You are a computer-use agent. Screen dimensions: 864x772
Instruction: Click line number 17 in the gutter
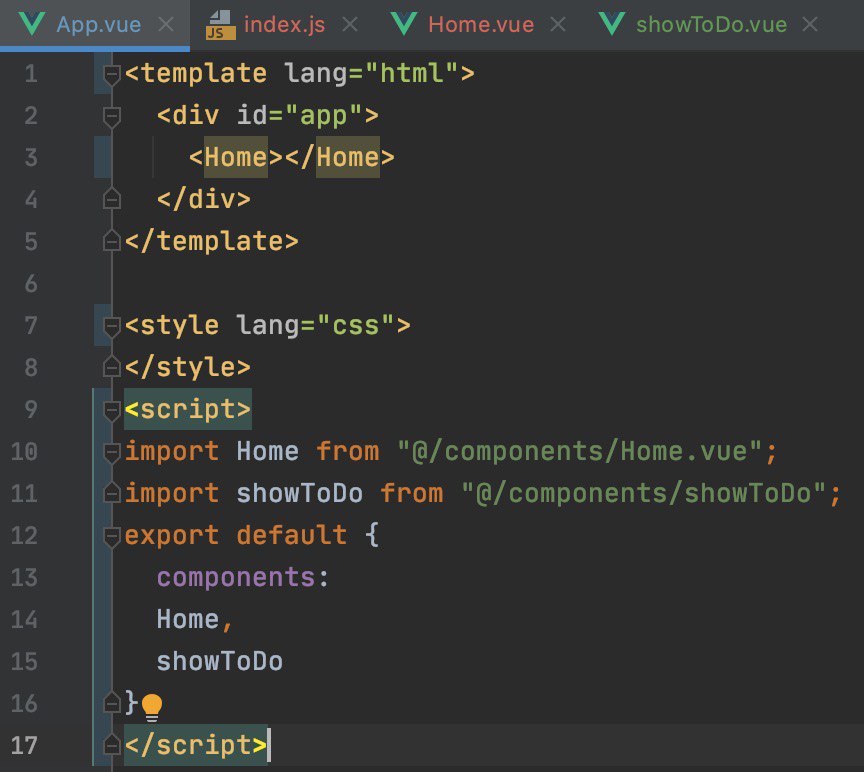click(24, 746)
